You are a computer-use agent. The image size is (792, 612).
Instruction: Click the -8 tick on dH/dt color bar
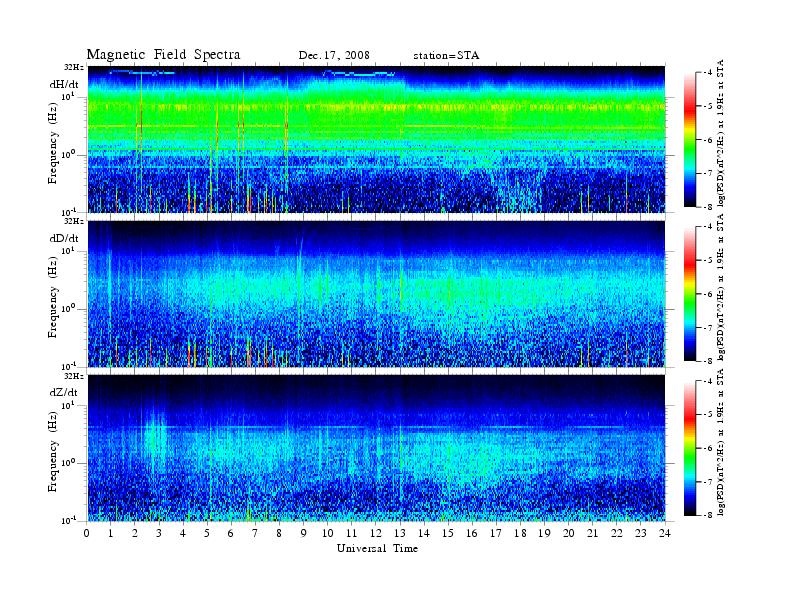point(709,207)
